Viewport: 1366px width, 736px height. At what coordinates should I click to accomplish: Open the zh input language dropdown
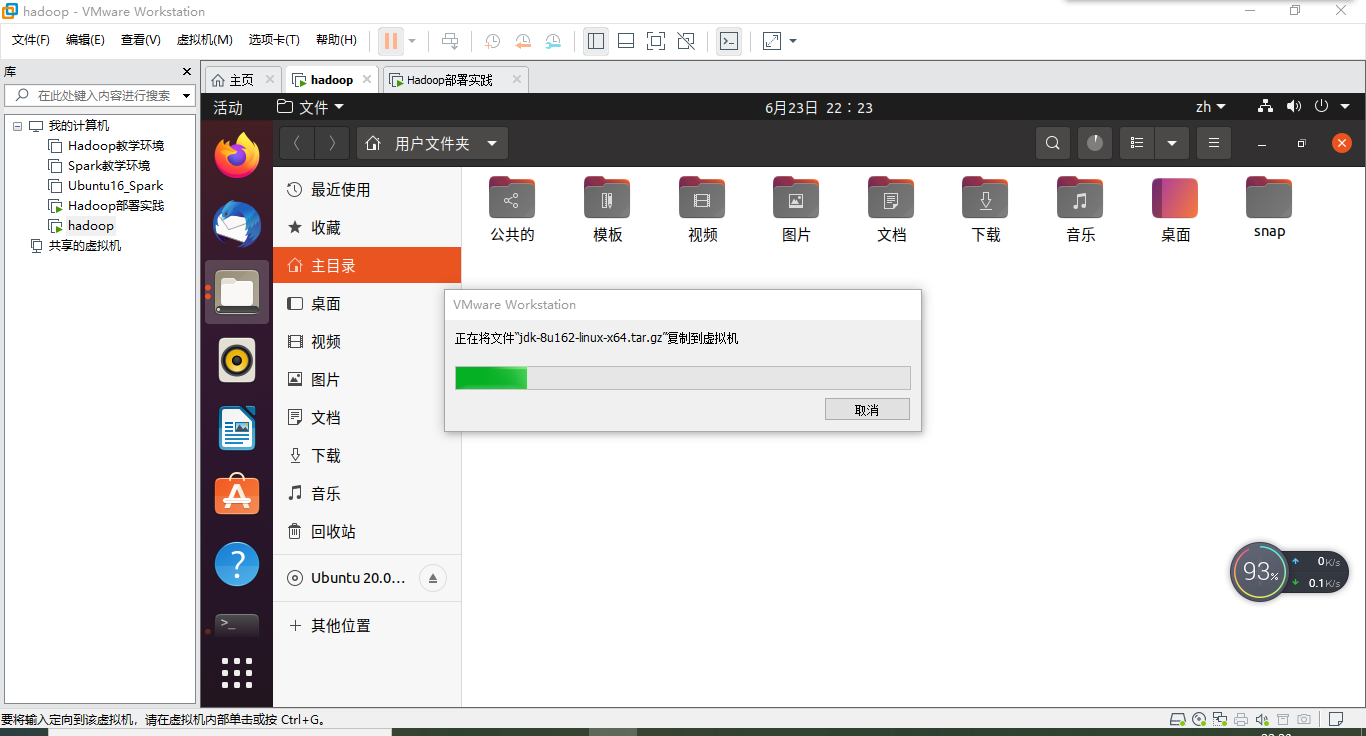tap(1211, 107)
